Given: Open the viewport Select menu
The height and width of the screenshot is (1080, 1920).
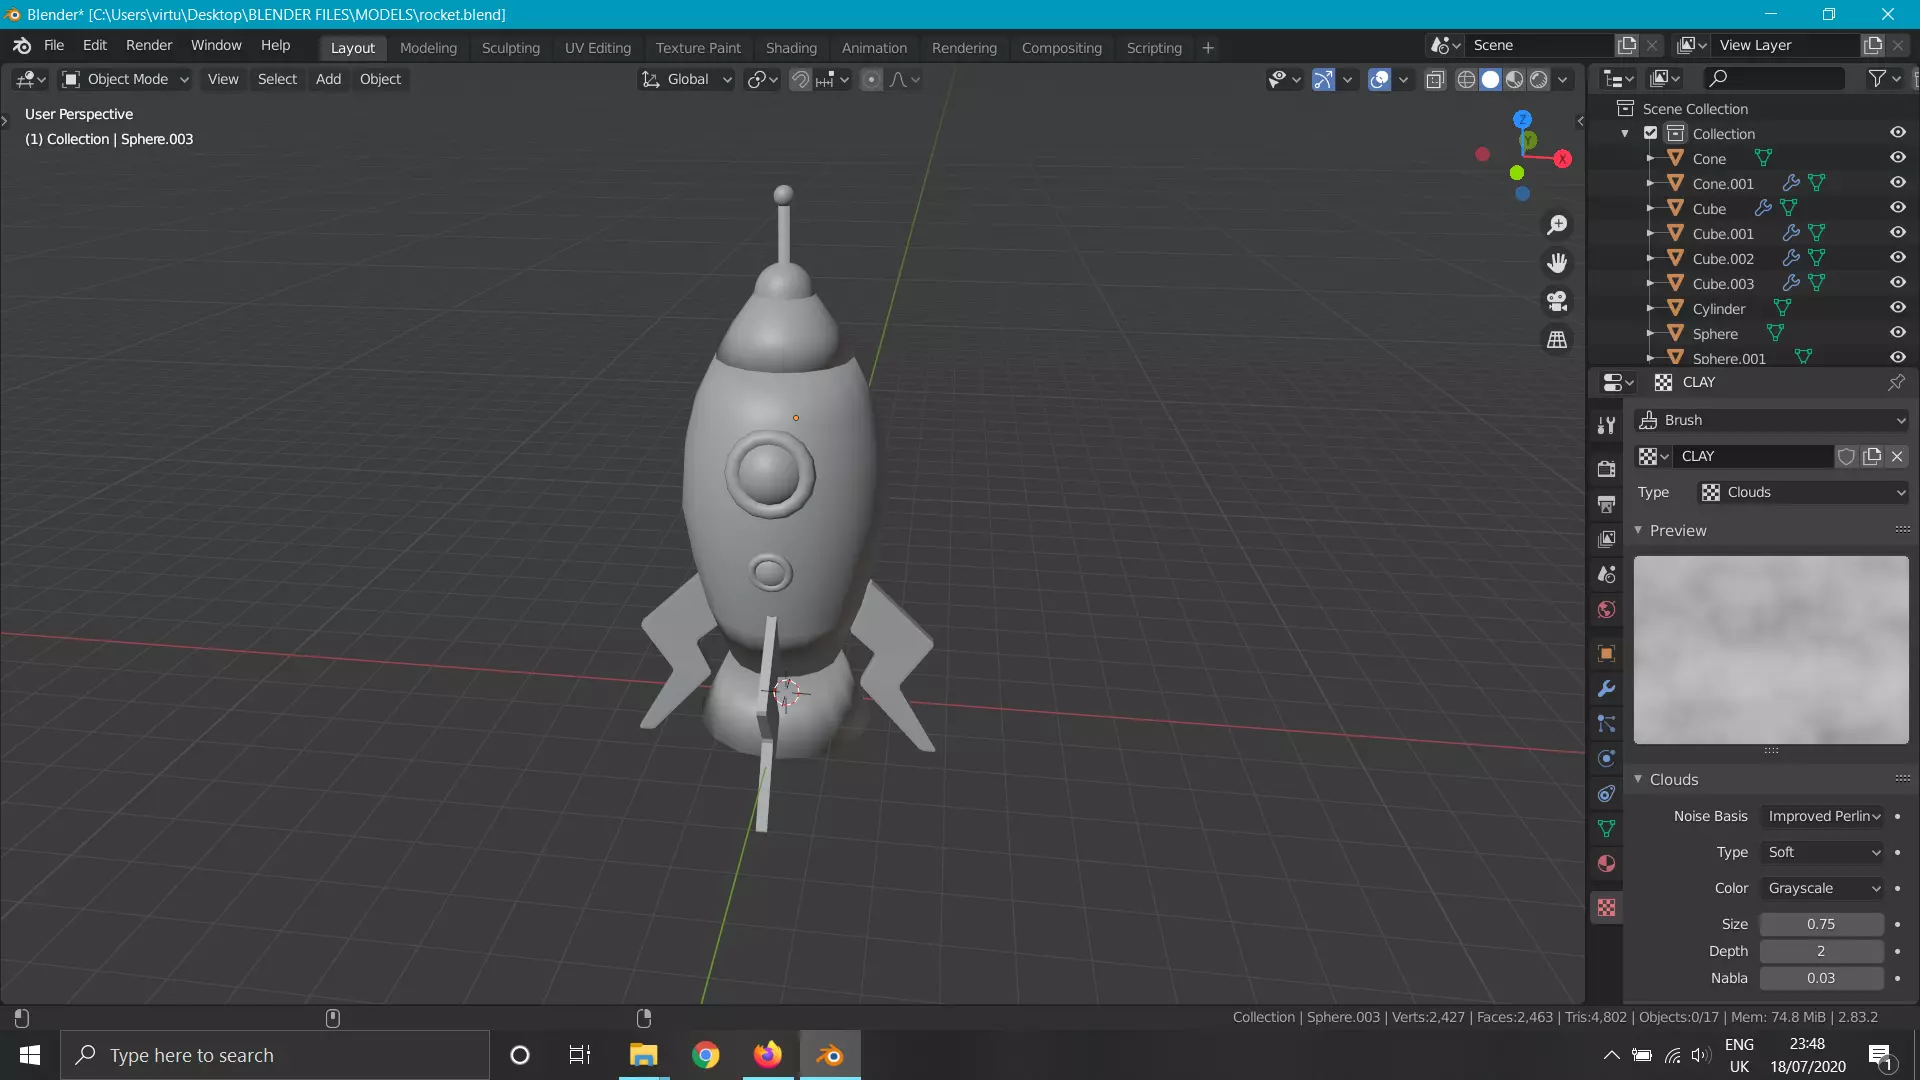Looking at the screenshot, I should 277,79.
